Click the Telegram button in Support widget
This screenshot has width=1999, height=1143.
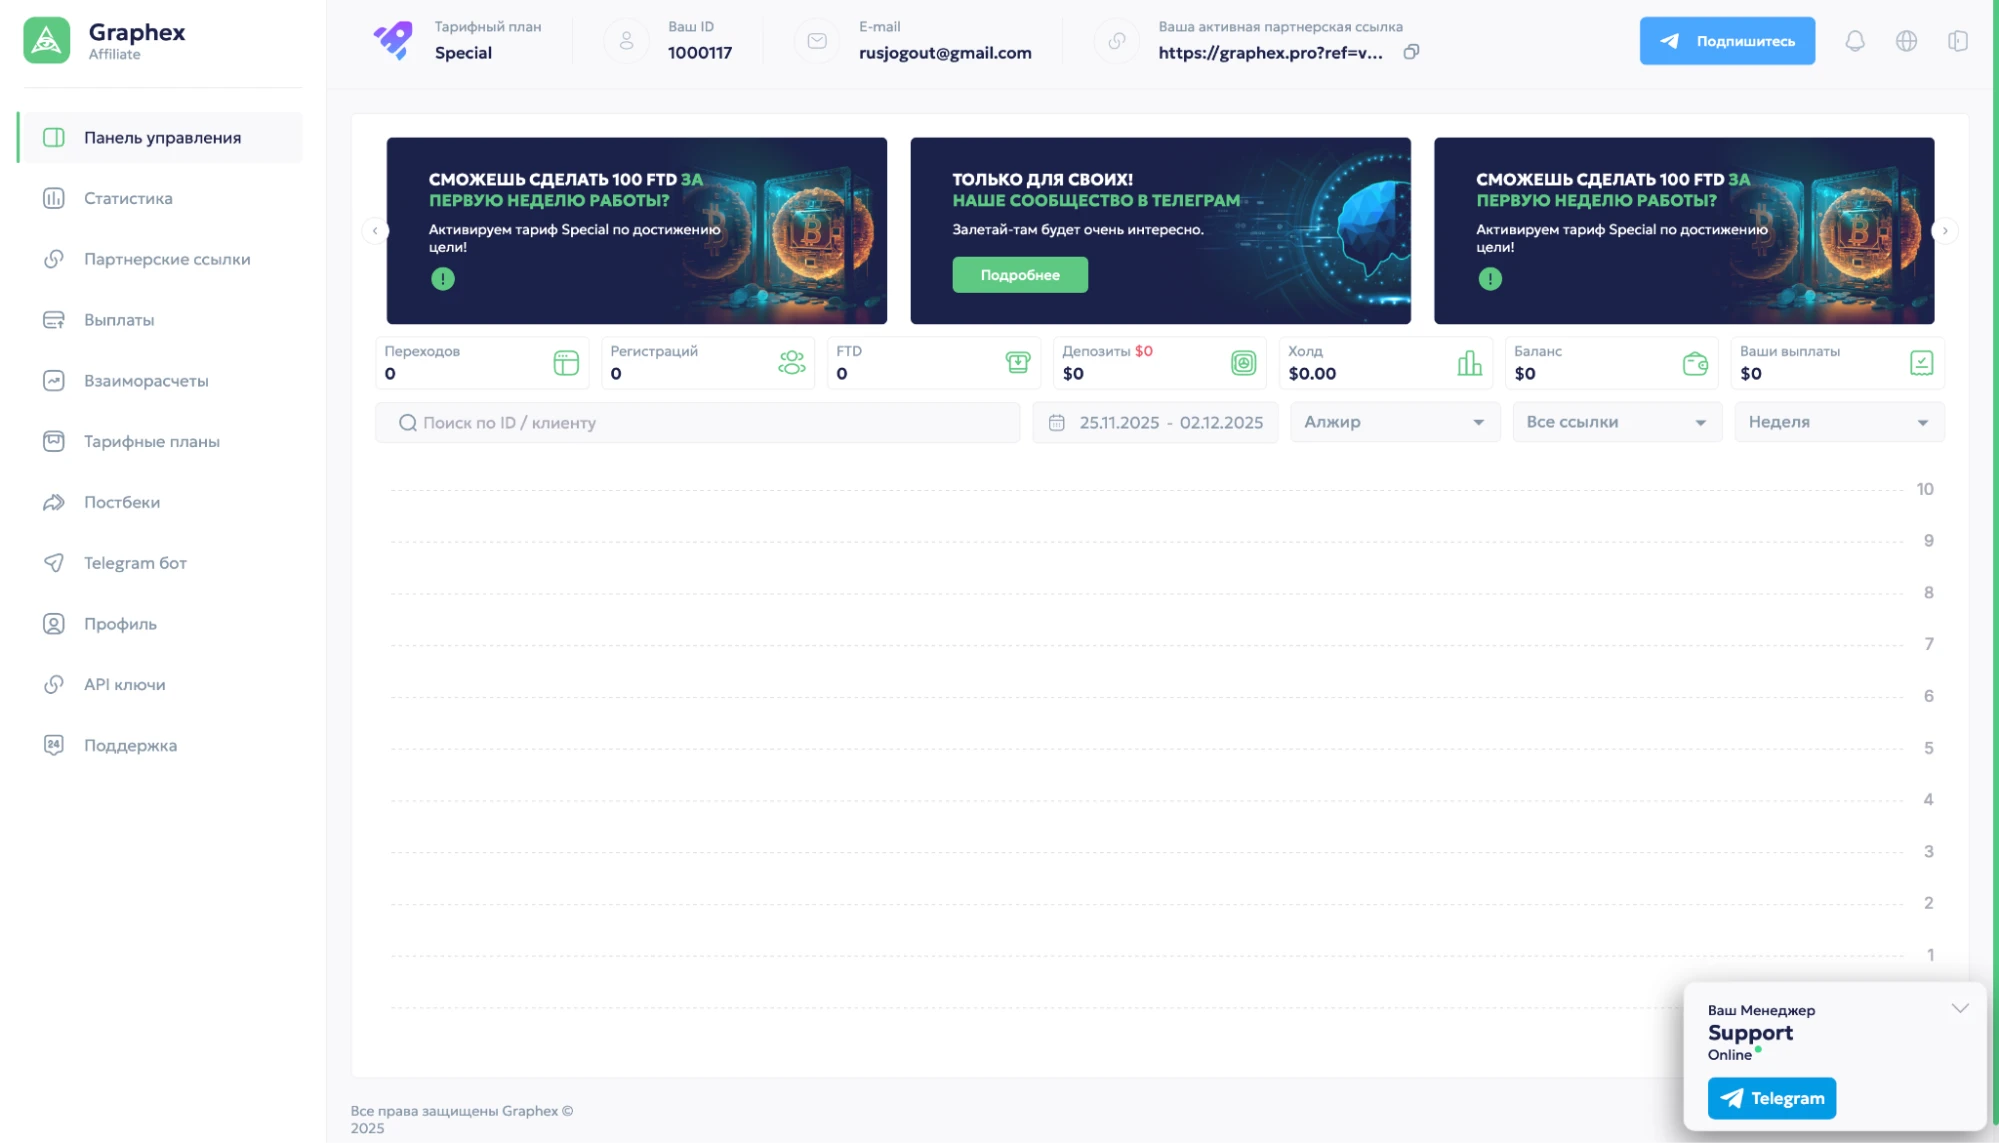pyautogui.click(x=1771, y=1098)
